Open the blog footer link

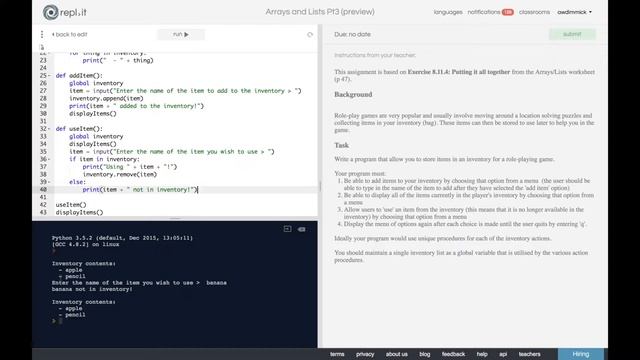click(x=424, y=354)
